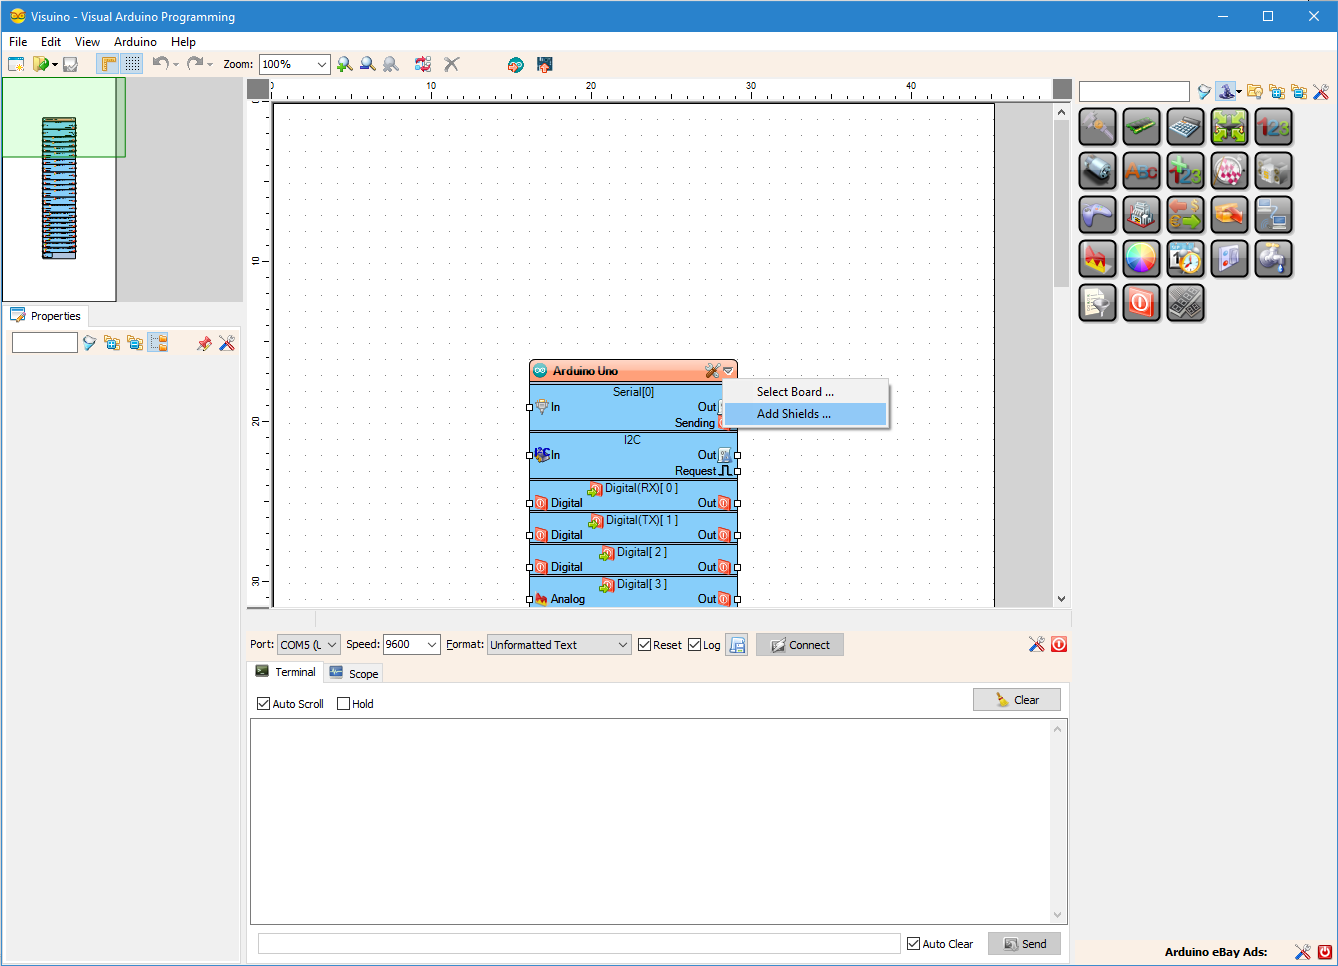Viewport: 1338px width, 966px height.
Task: Zoom in using the magnifier plus toolbar icon
Action: click(344, 63)
